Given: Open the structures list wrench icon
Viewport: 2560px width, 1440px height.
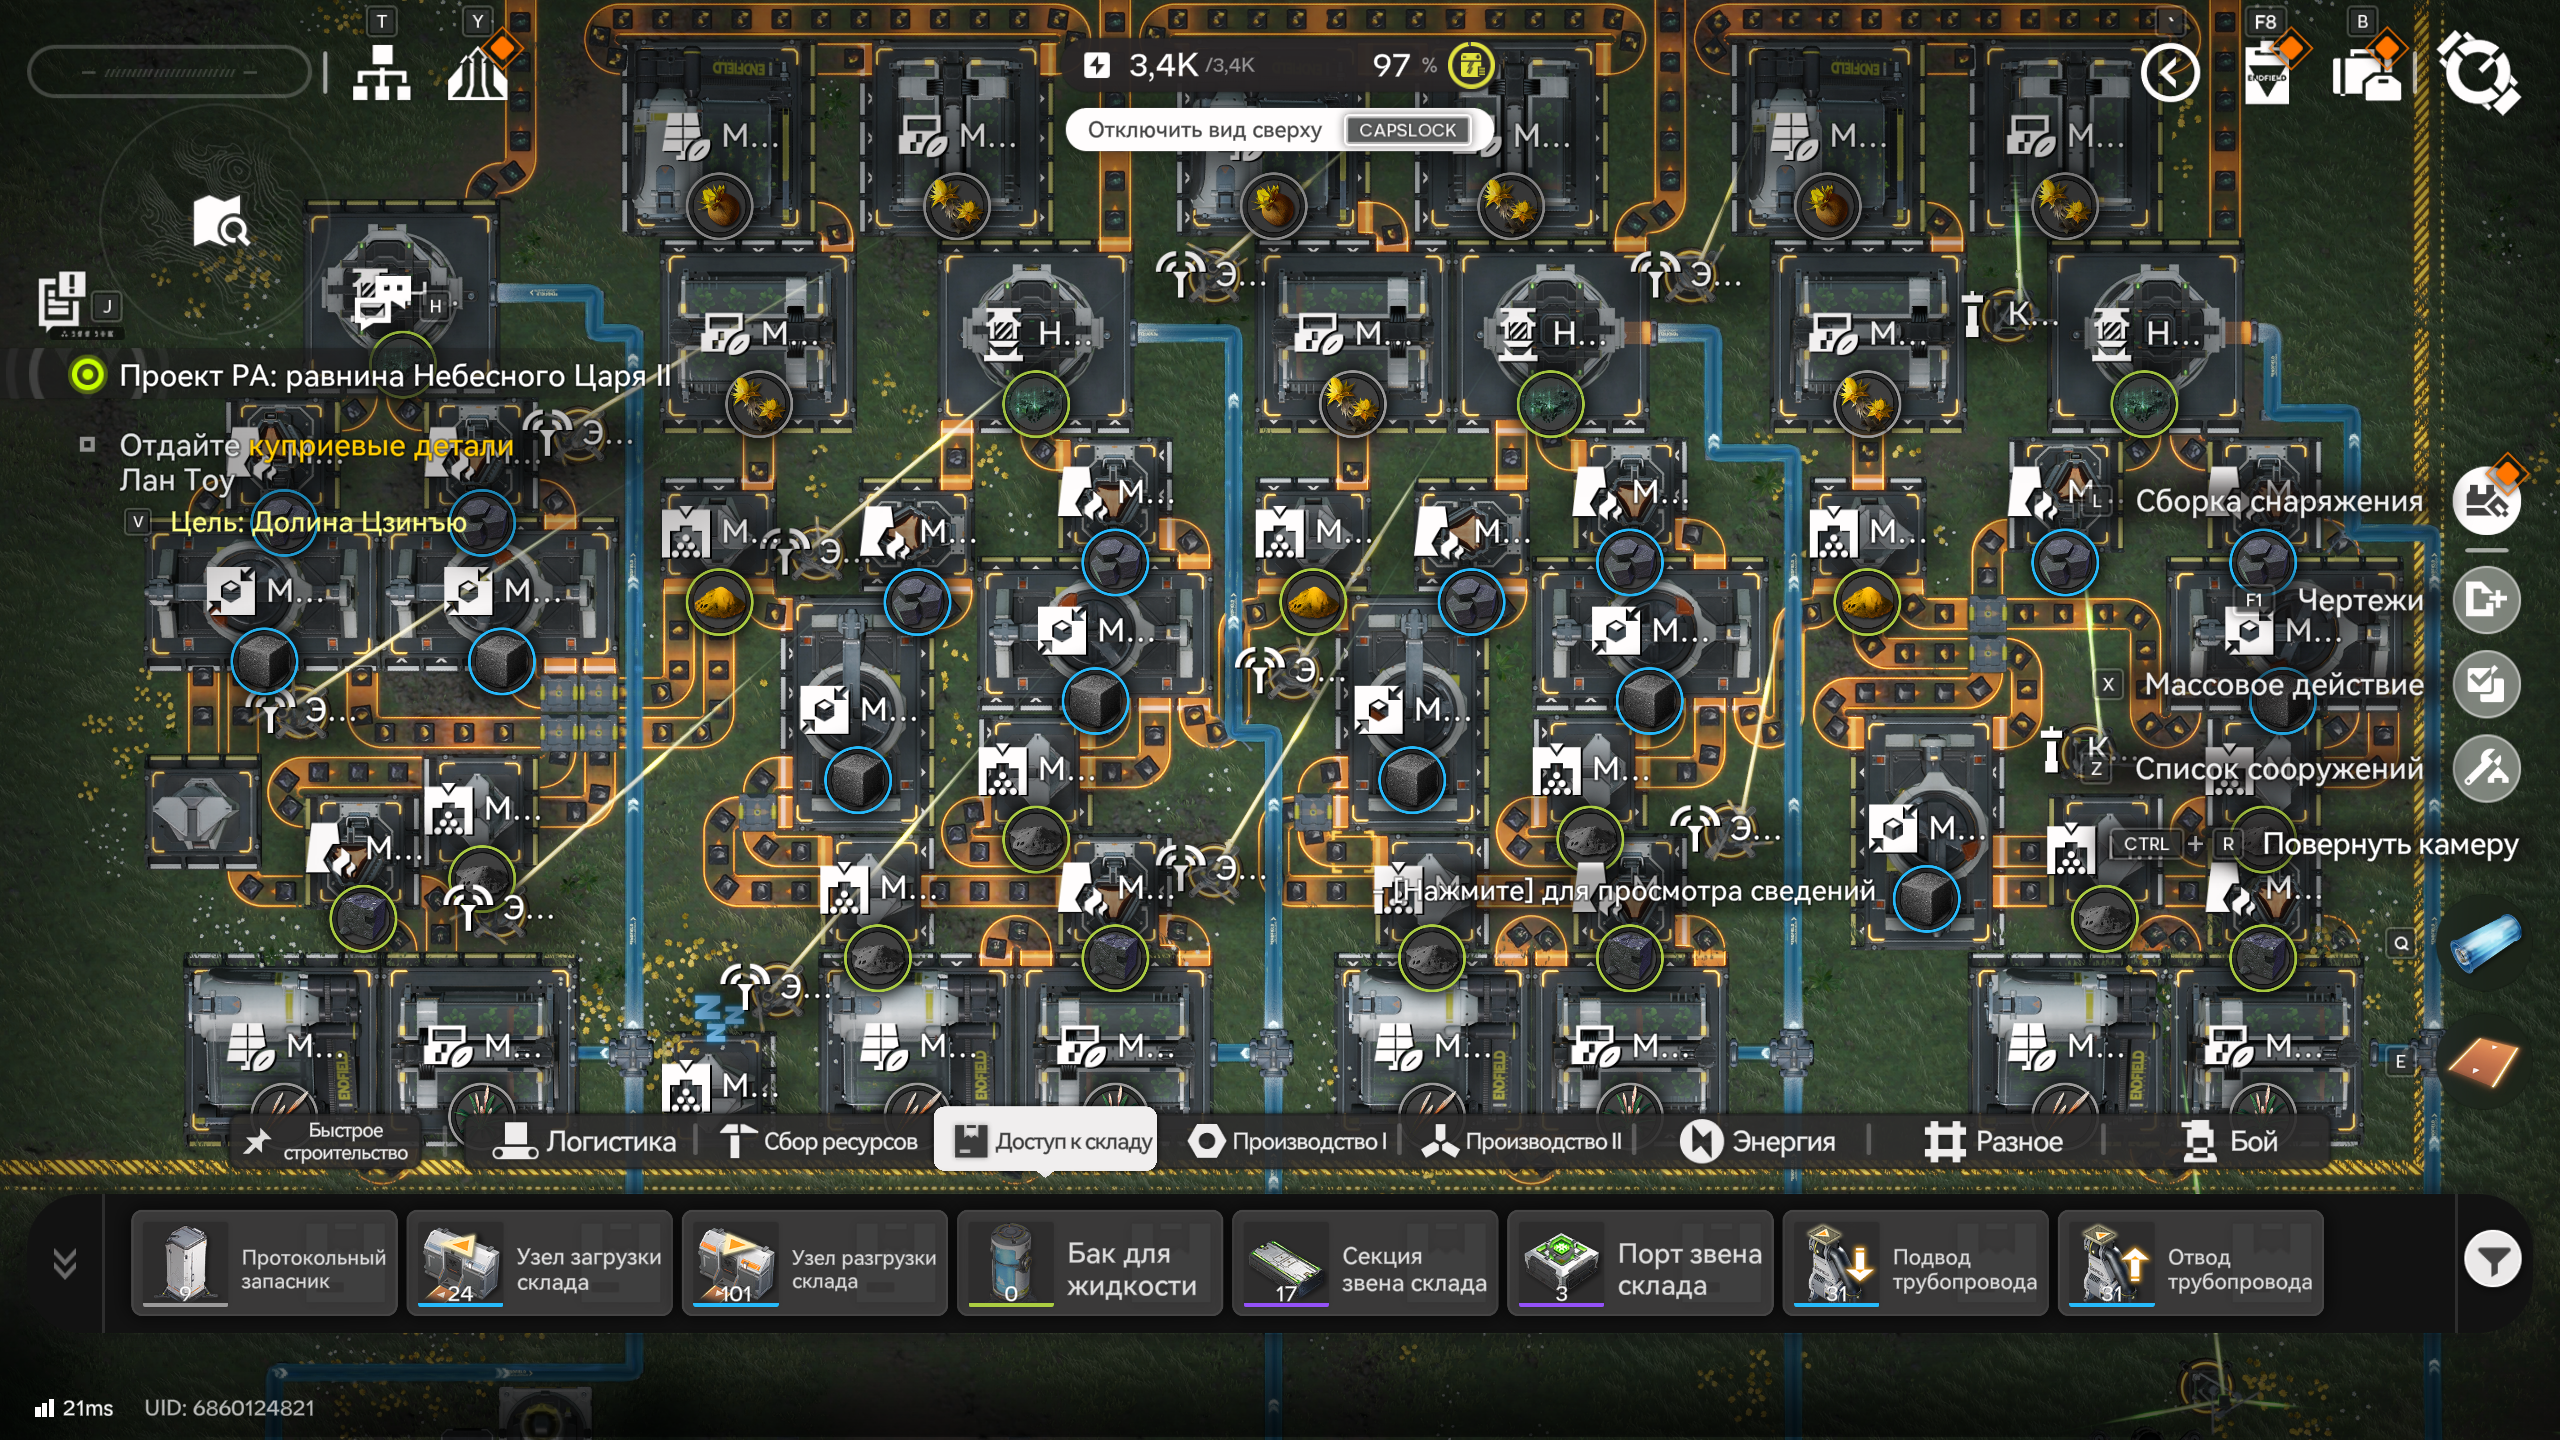Looking at the screenshot, I should [x=2485, y=769].
